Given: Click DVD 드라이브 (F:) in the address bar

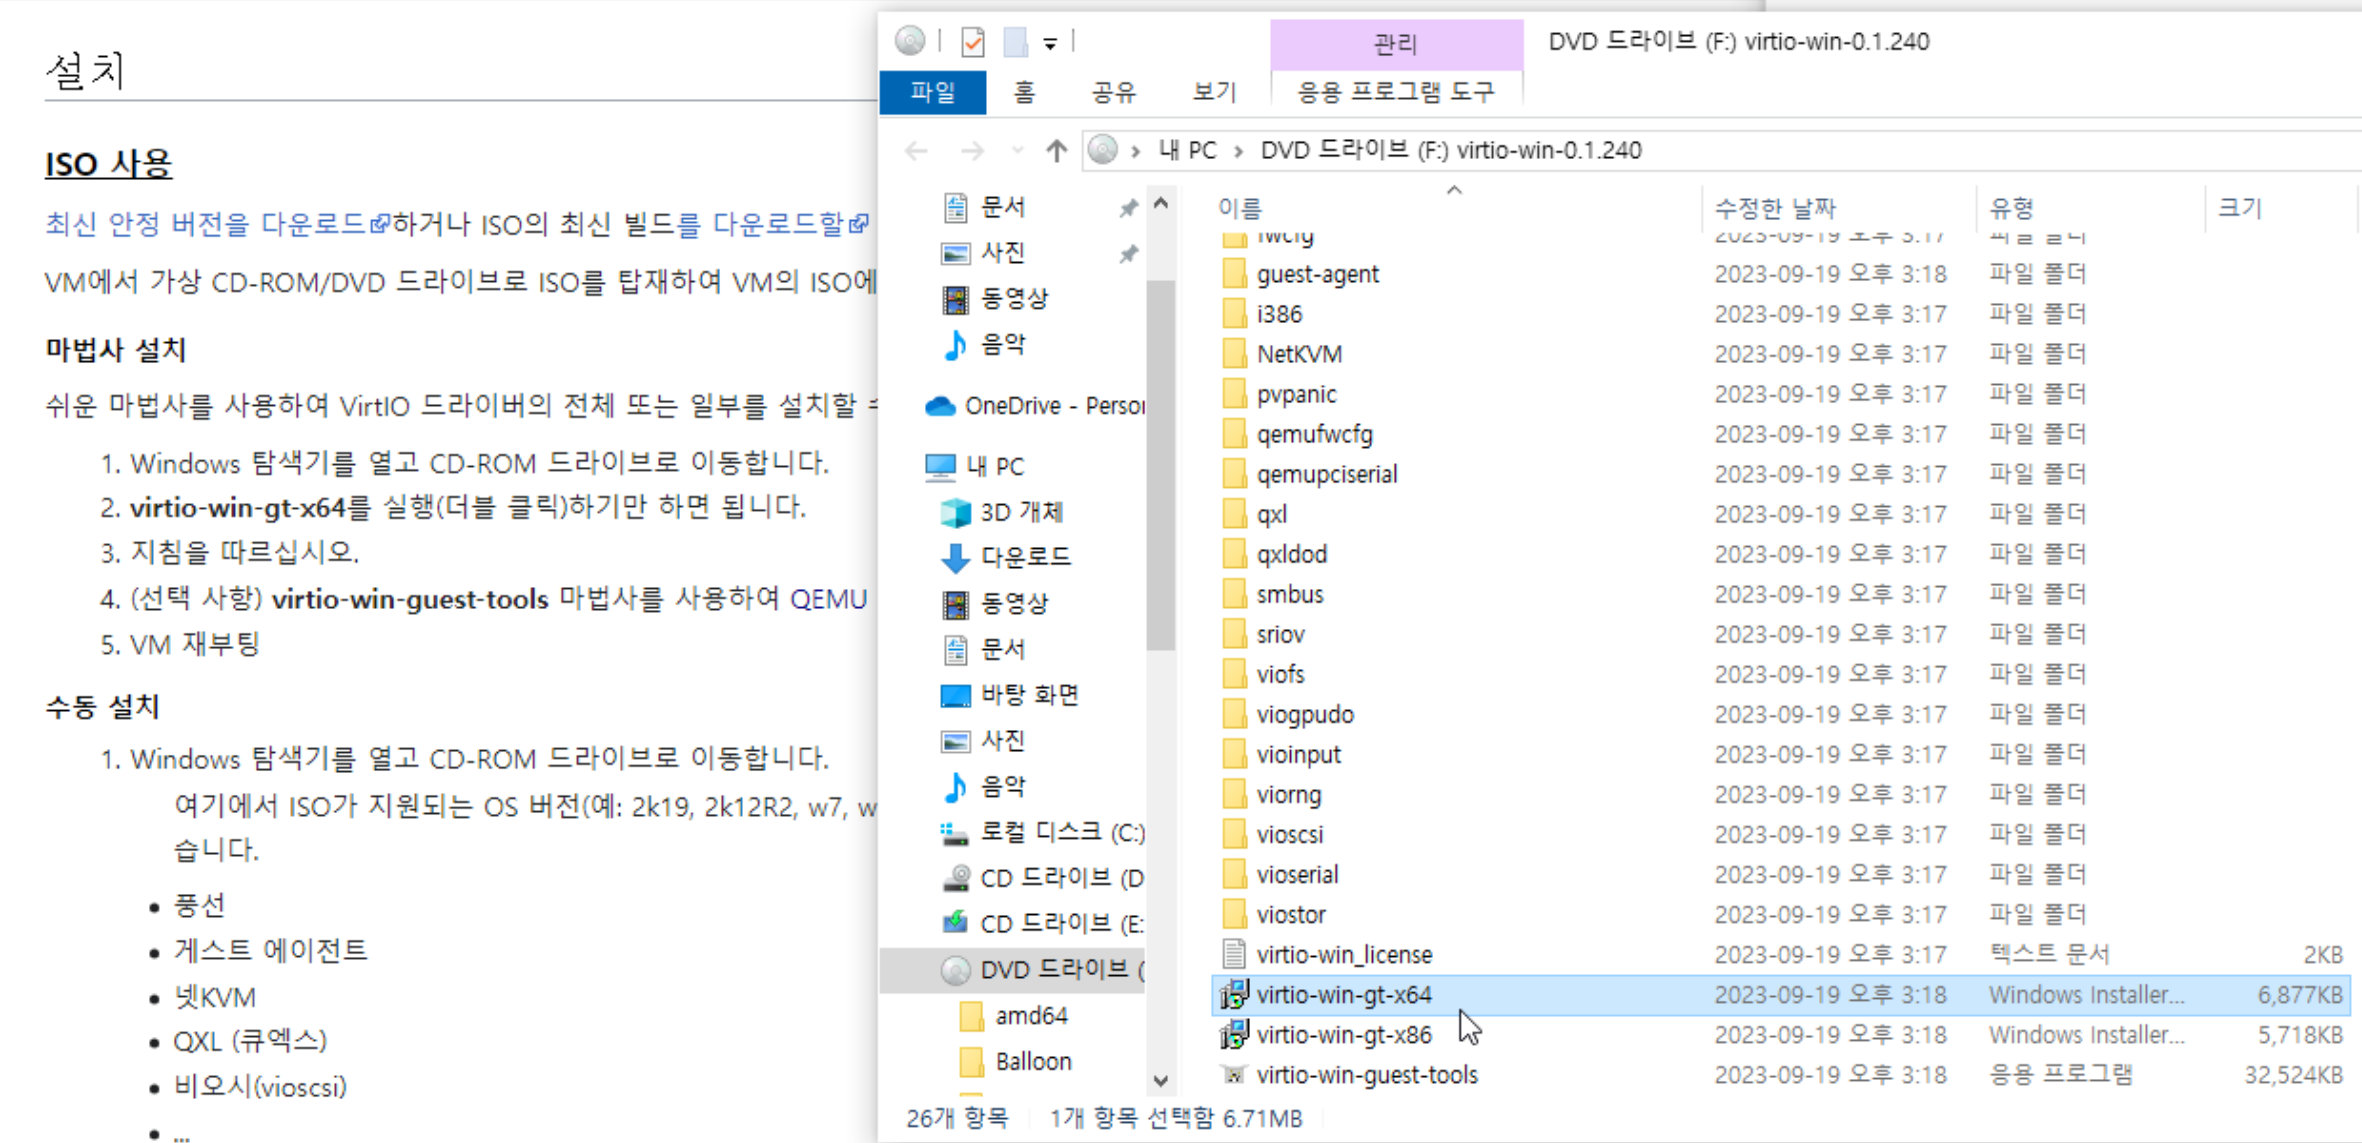Looking at the screenshot, I should click(x=1450, y=151).
